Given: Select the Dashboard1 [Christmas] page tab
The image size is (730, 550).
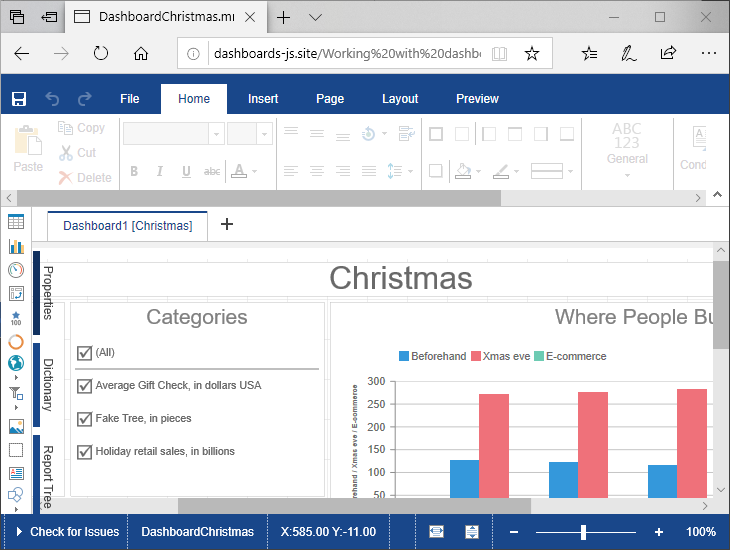Looking at the screenshot, I should click(x=128, y=226).
